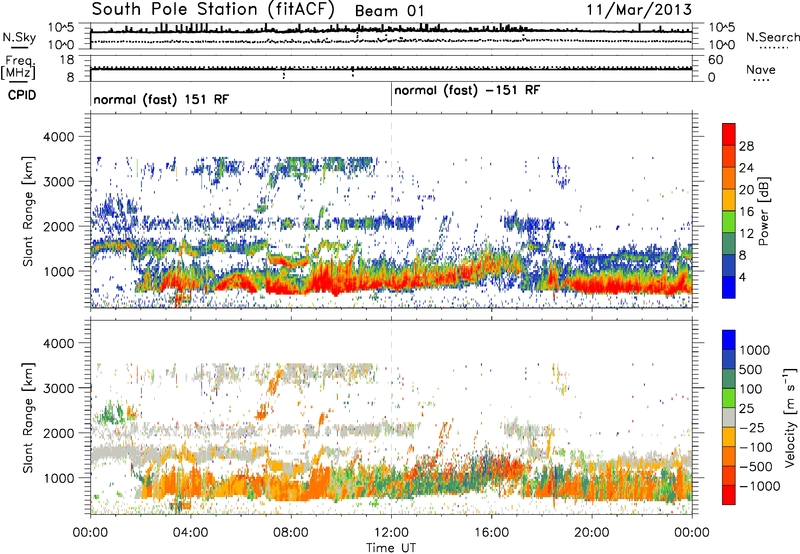Click the 'Power [dB]' colorbar title
Viewport: 800px width, 554px height.
(x=764, y=211)
